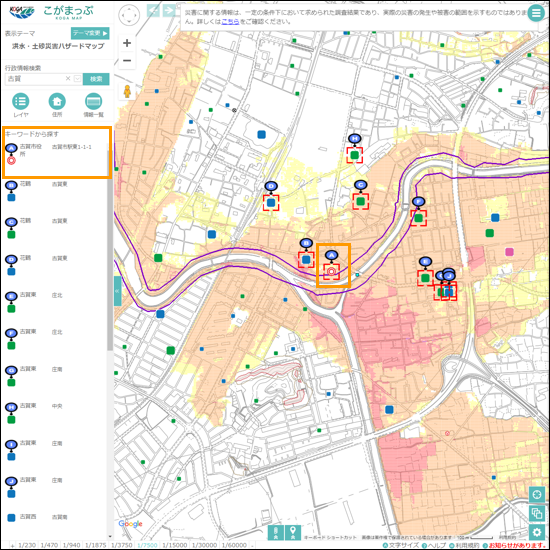Open the search history dropdown arrow
The image size is (550, 550).
coord(78,79)
